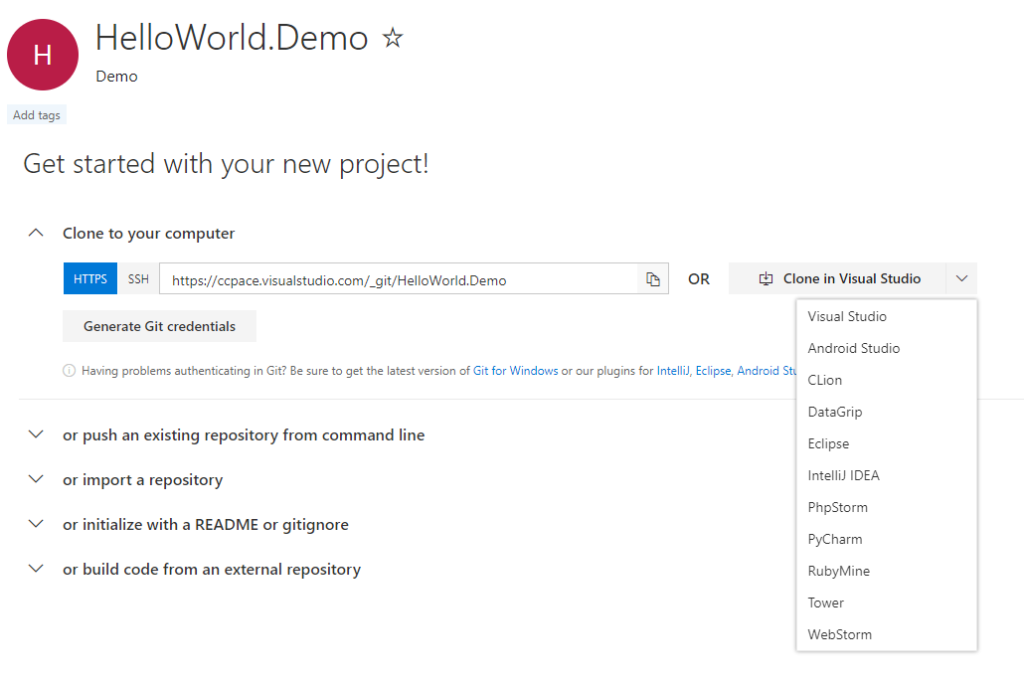Collapse the Clone to your computer section
This screenshot has width=1024, height=688.
[x=36, y=232]
